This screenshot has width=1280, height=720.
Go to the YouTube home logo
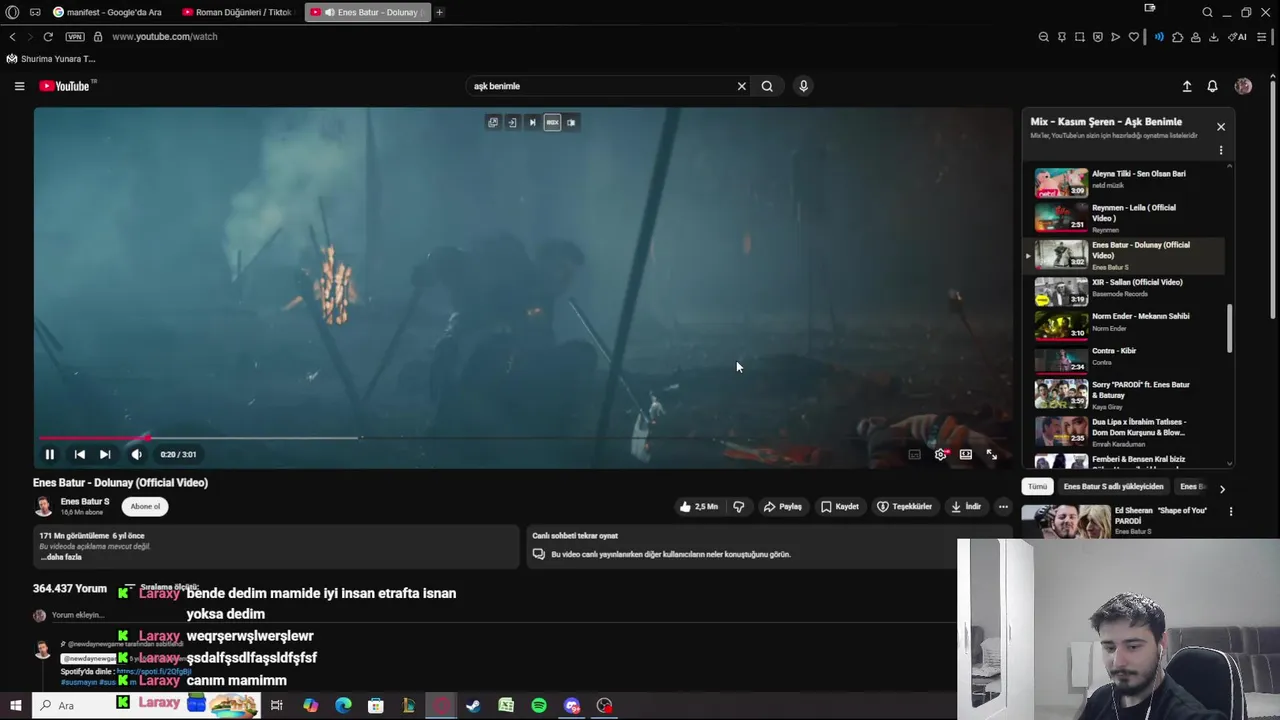click(x=65, y=86)
